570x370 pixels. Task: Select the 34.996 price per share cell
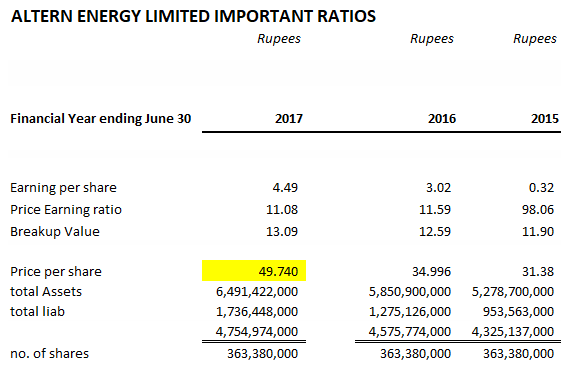point(431,272)
